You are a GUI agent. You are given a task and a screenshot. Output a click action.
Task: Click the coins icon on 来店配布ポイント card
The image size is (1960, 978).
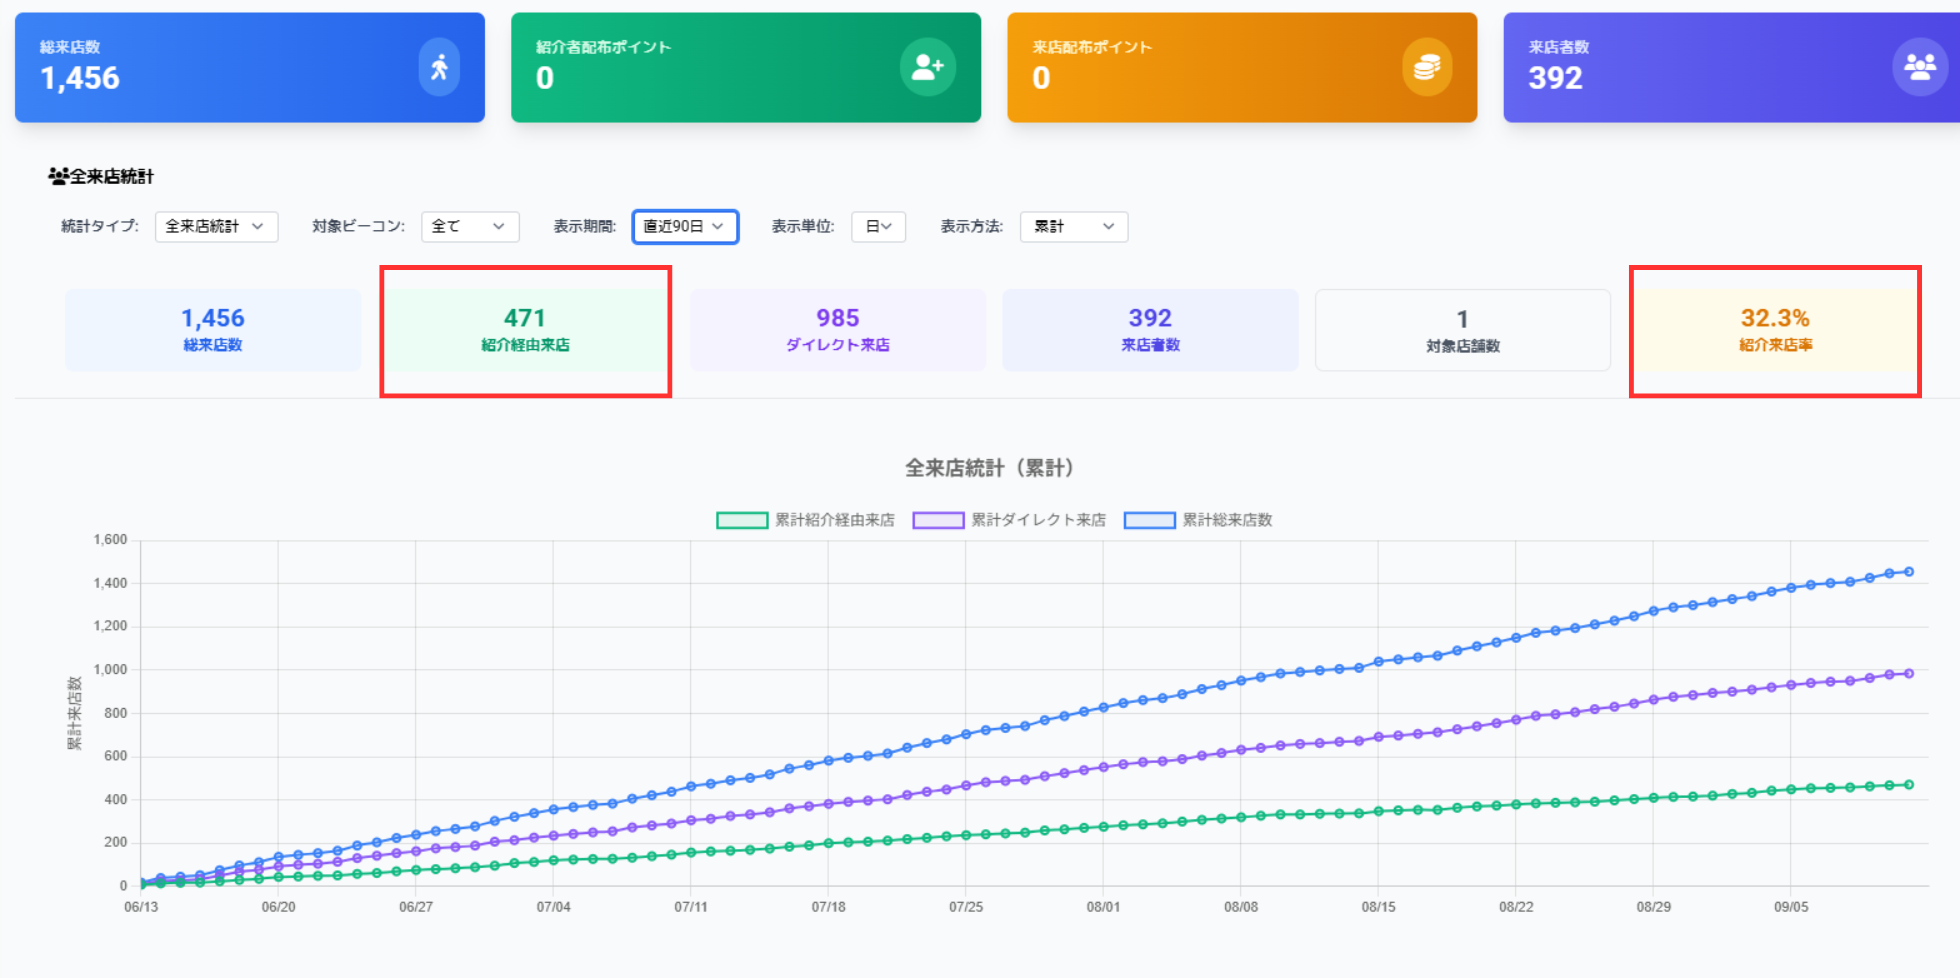pos(1426,67)
